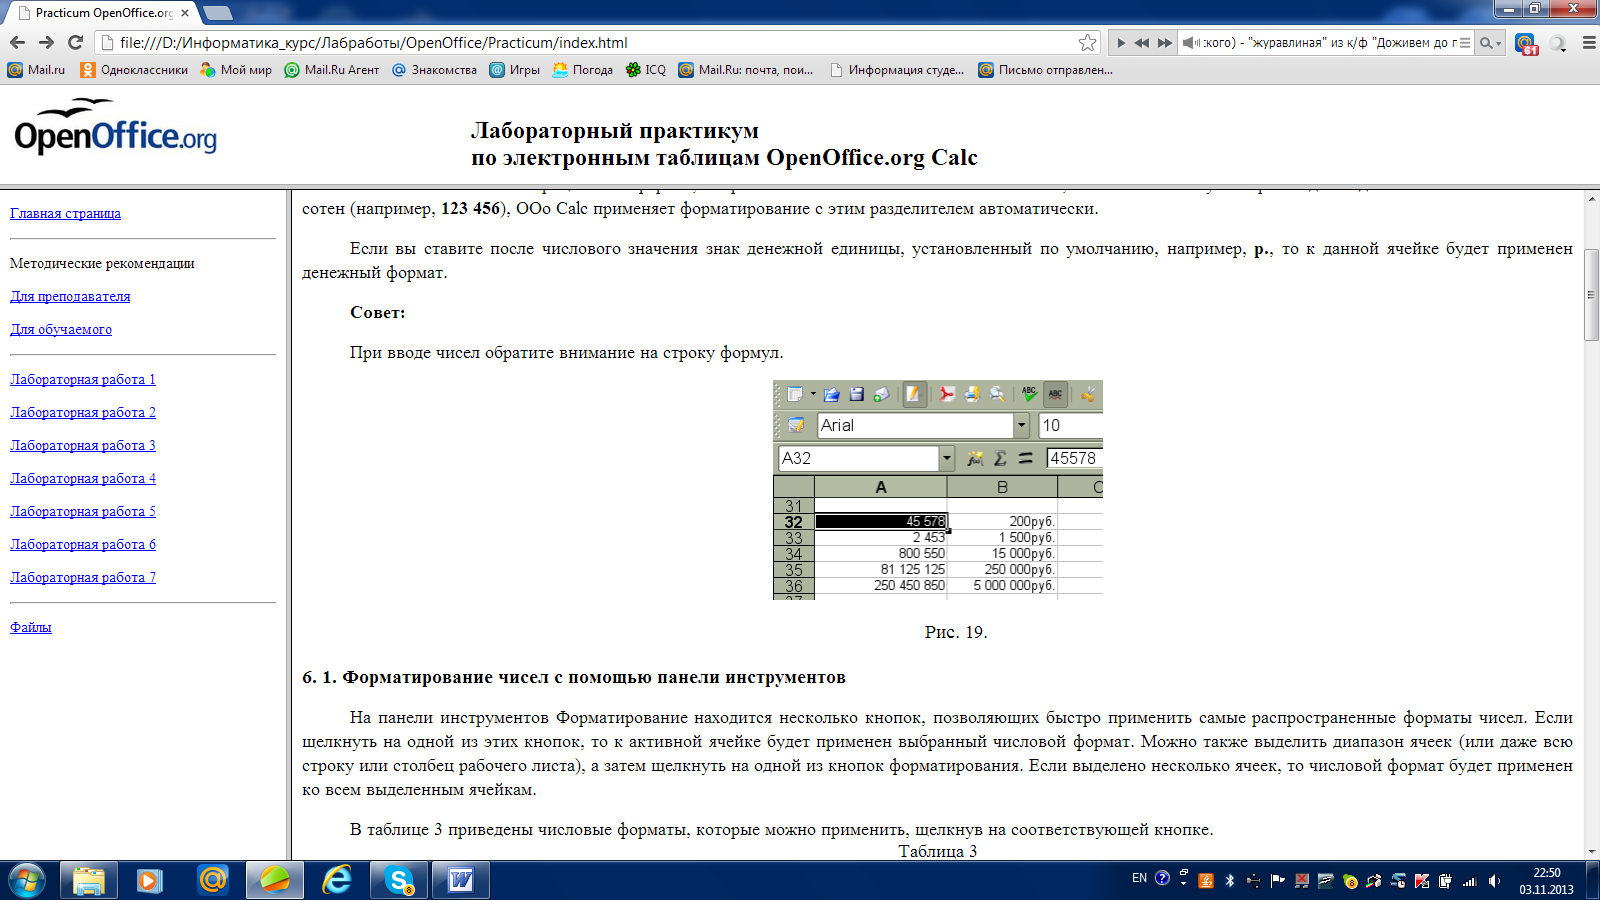1600x900 pixels.
Task: Open the Для преподавателя link
Action: click(x=70, y=296)
